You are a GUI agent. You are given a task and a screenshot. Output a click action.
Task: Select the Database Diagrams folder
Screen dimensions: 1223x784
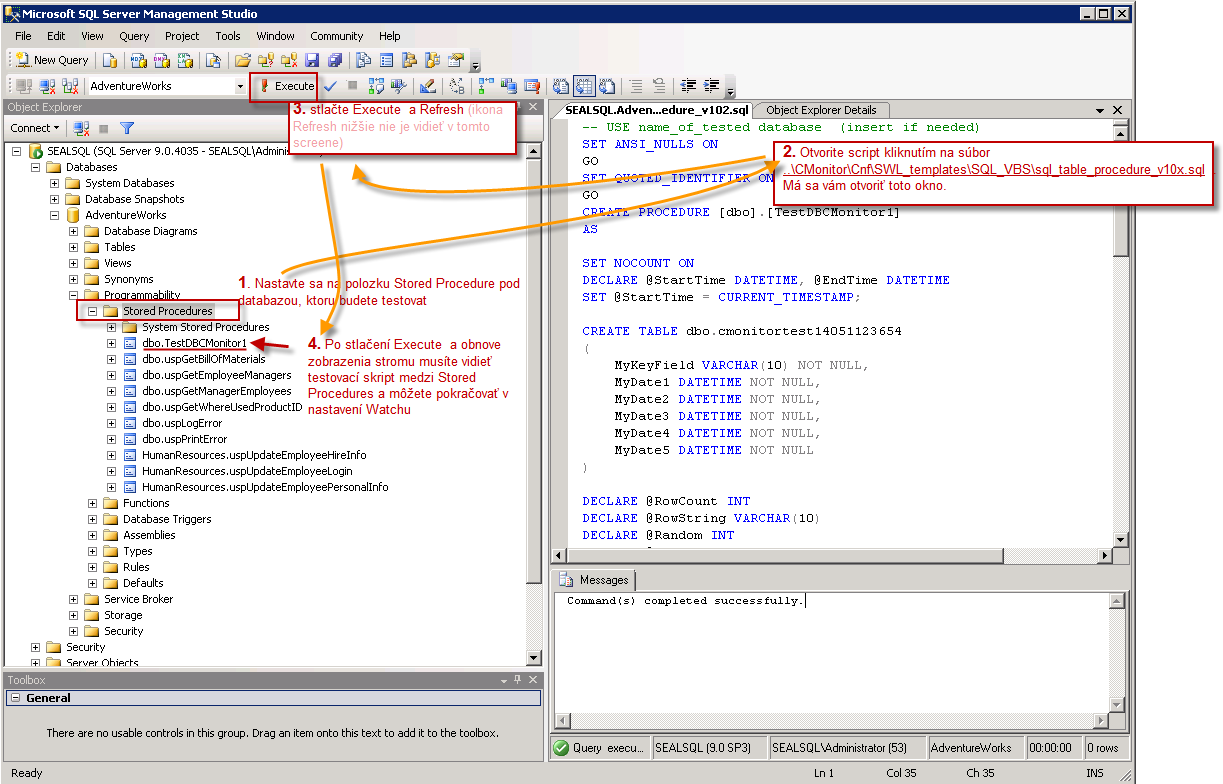click(x=151, y=231)
